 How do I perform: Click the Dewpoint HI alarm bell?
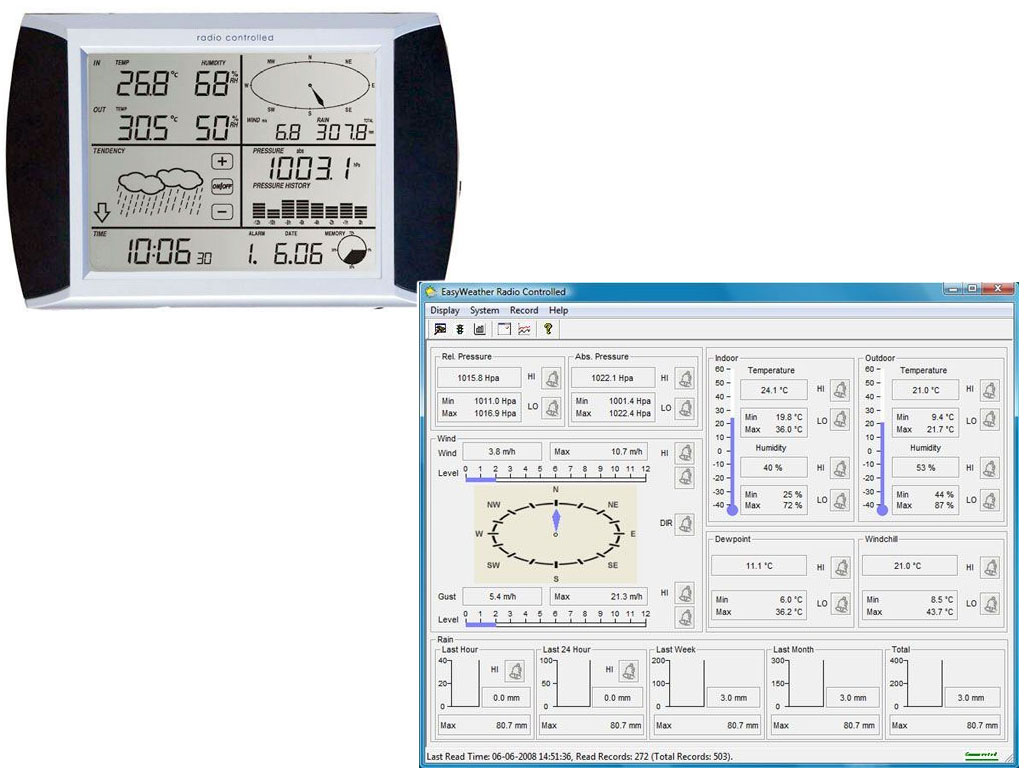click(x=841, y=567)
